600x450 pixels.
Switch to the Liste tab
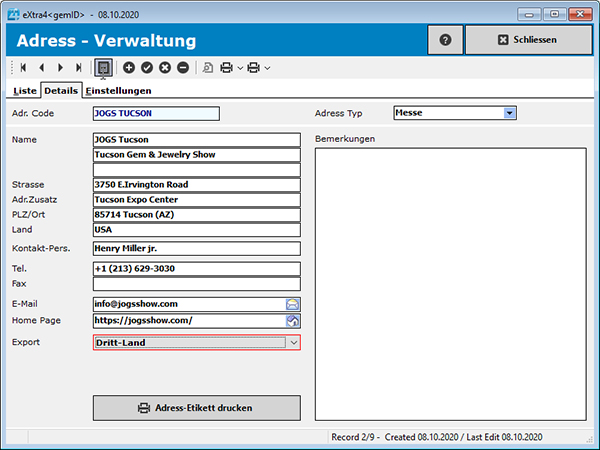[x=25, y=90]
